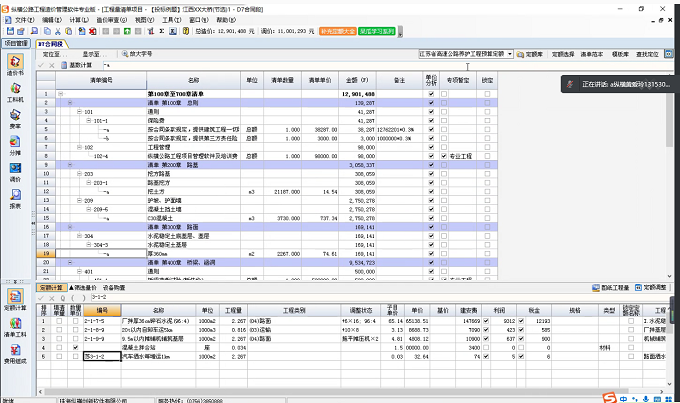Click the 定额选择 button
This screenshot has height=403, width=680.
(563, 54)
